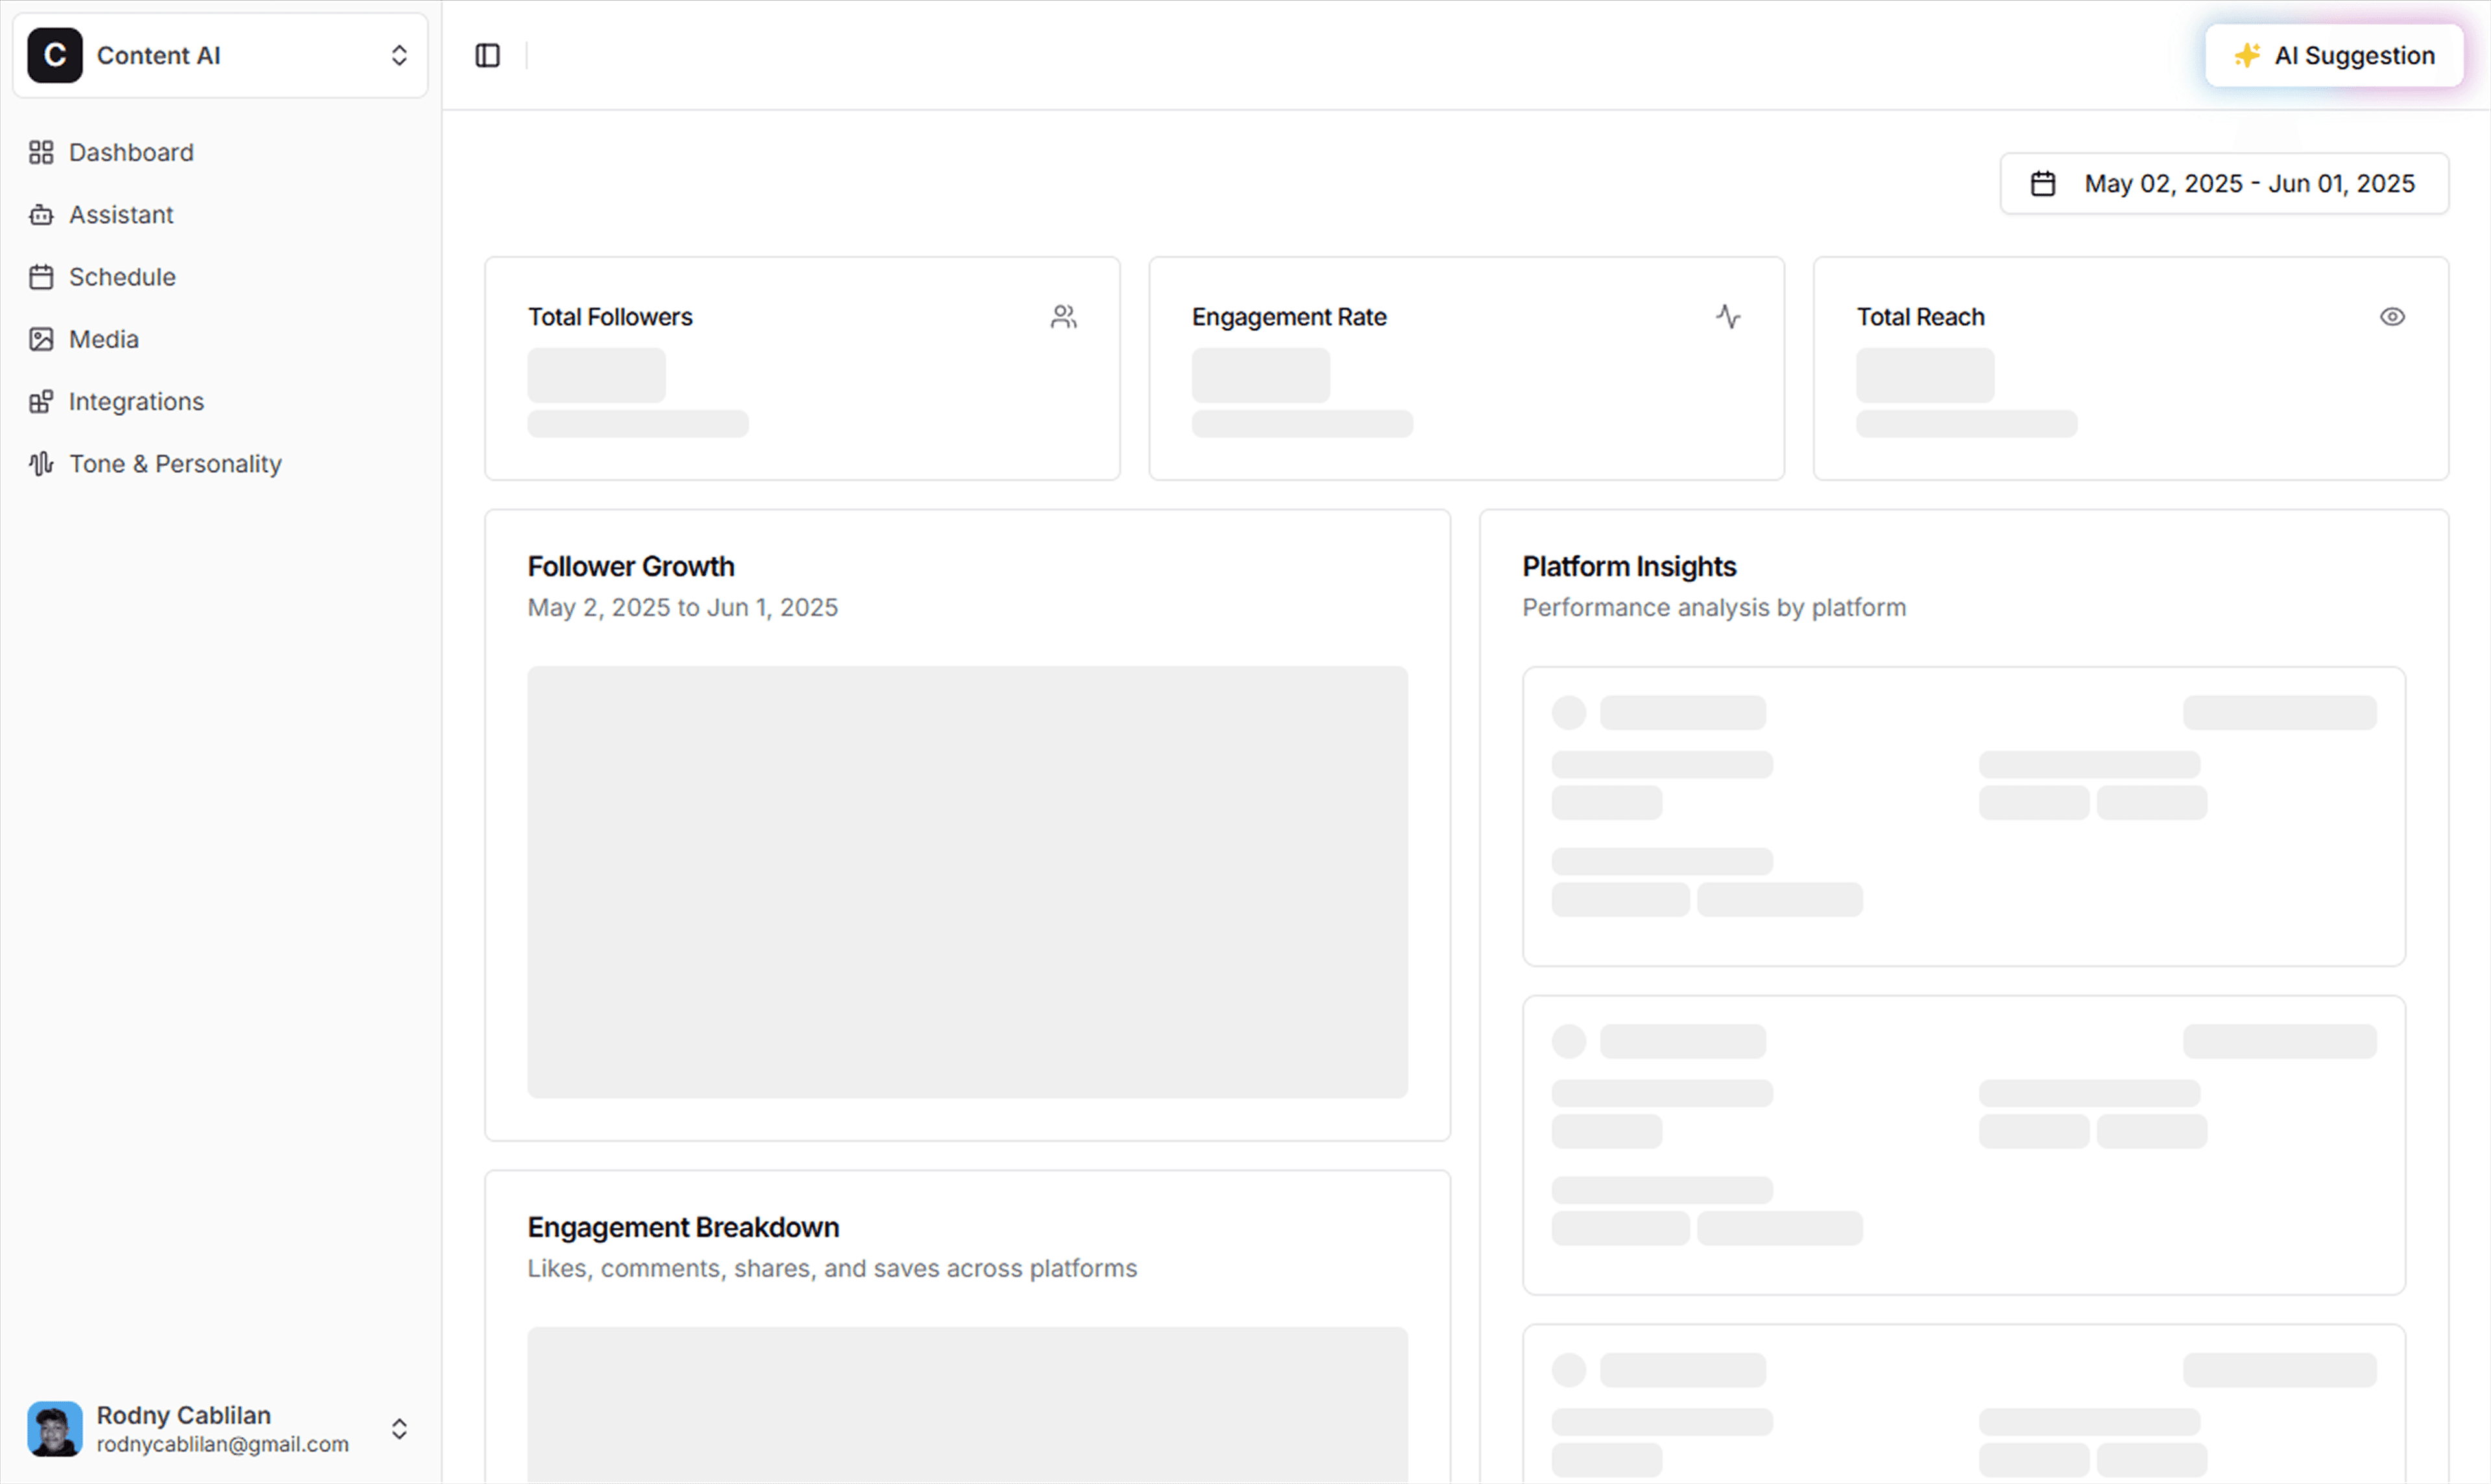Image resolution: width=2491 pixels, height=1484 pixels.
Task: Click the Tone & Personality waveform icon
Action: (41, 464)
